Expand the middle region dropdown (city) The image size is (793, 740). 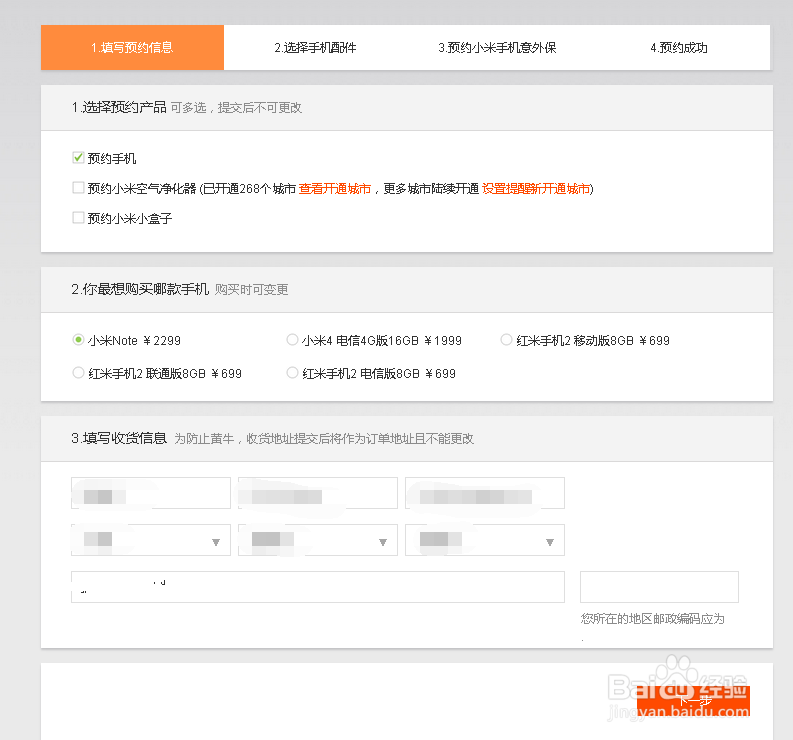click(318, 540)
